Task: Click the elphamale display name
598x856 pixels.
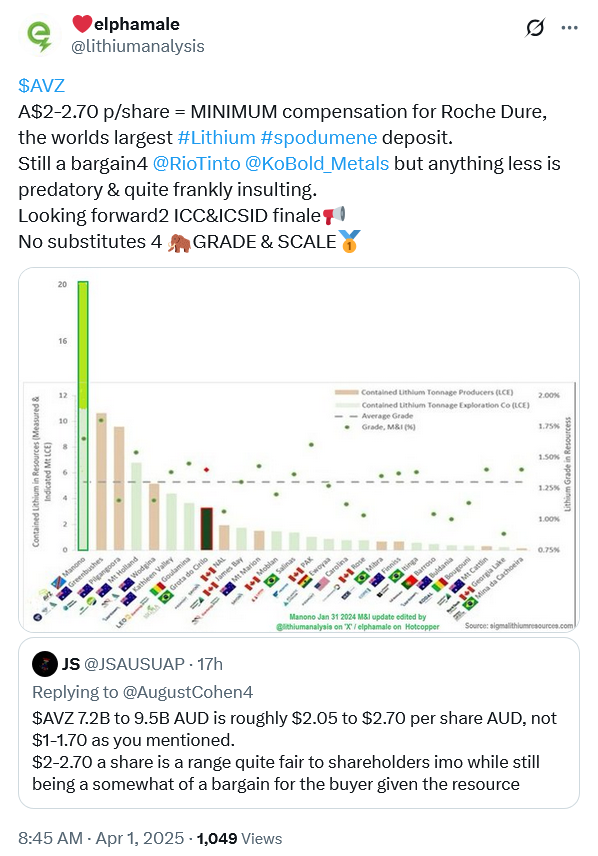Action: click(137, 24)
